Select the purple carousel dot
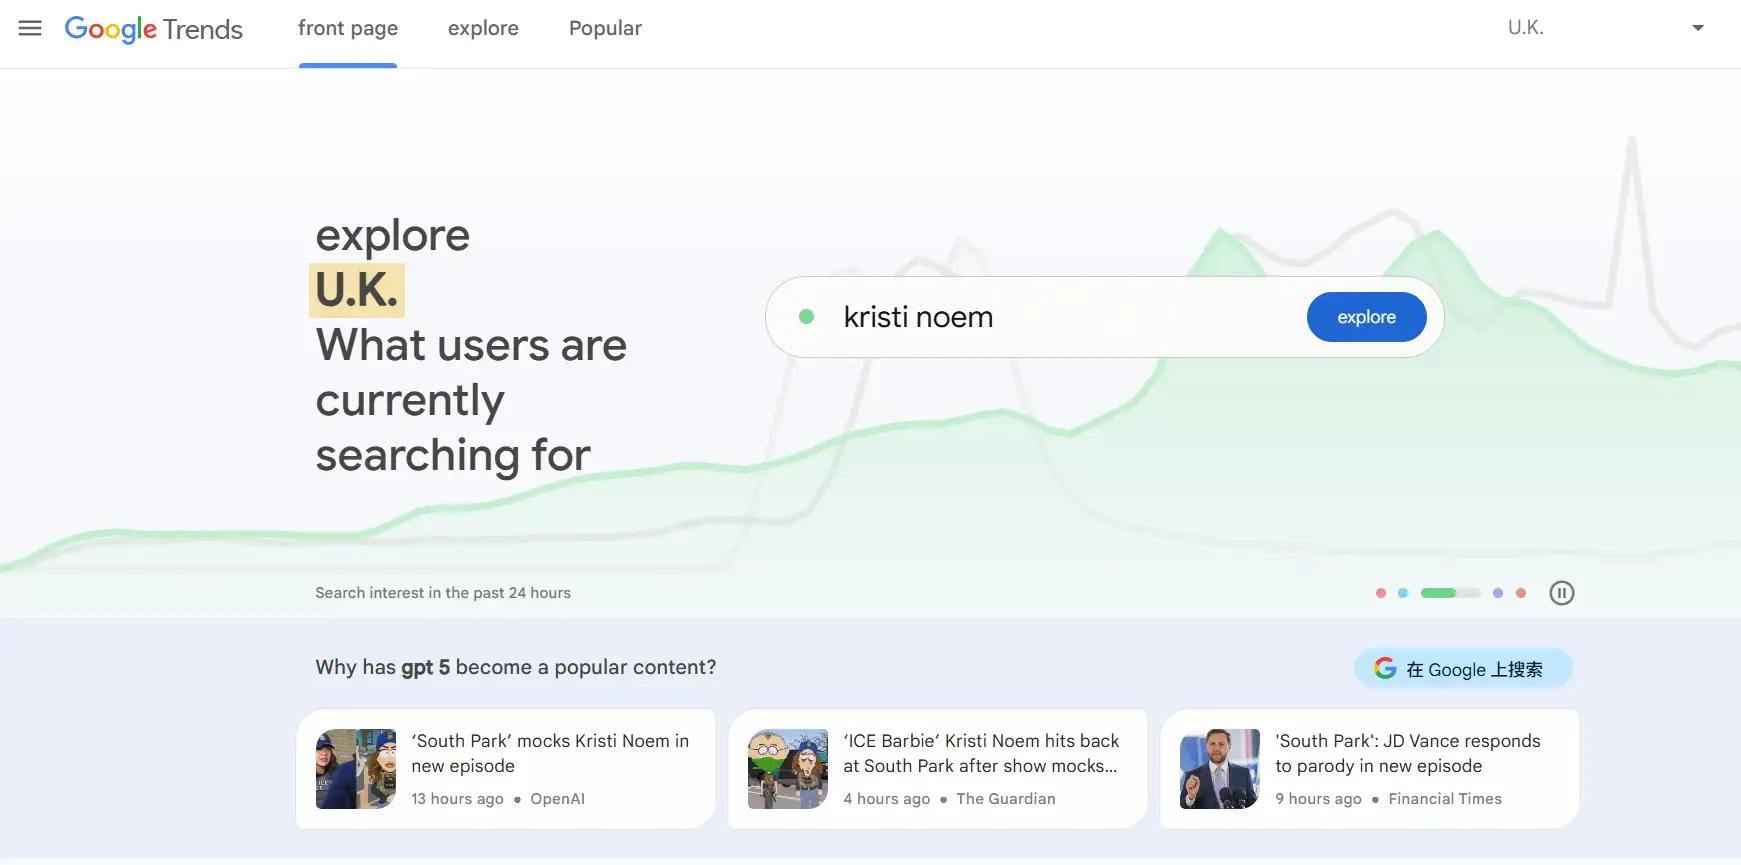The height and width of the screenshot is (865, 1741). coord(1498,593)
